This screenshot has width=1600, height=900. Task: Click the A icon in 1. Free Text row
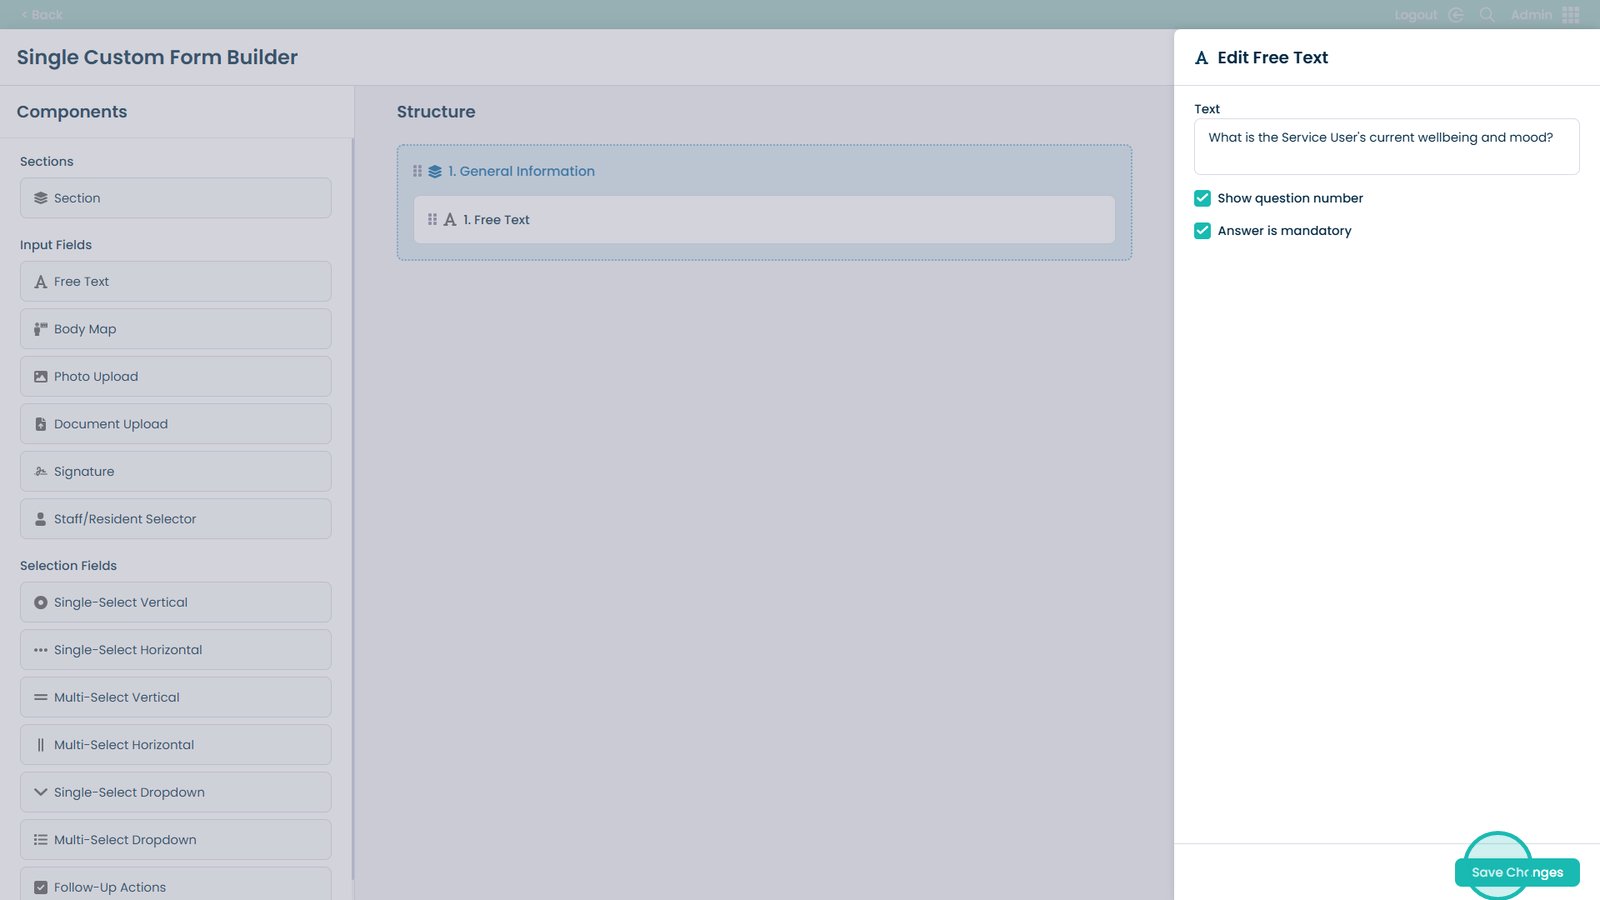click(450, 220)
